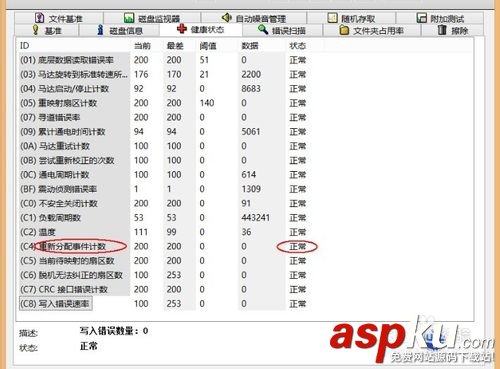Select row (09) 累计通电时间计数
500x369 pixels.
163,132
